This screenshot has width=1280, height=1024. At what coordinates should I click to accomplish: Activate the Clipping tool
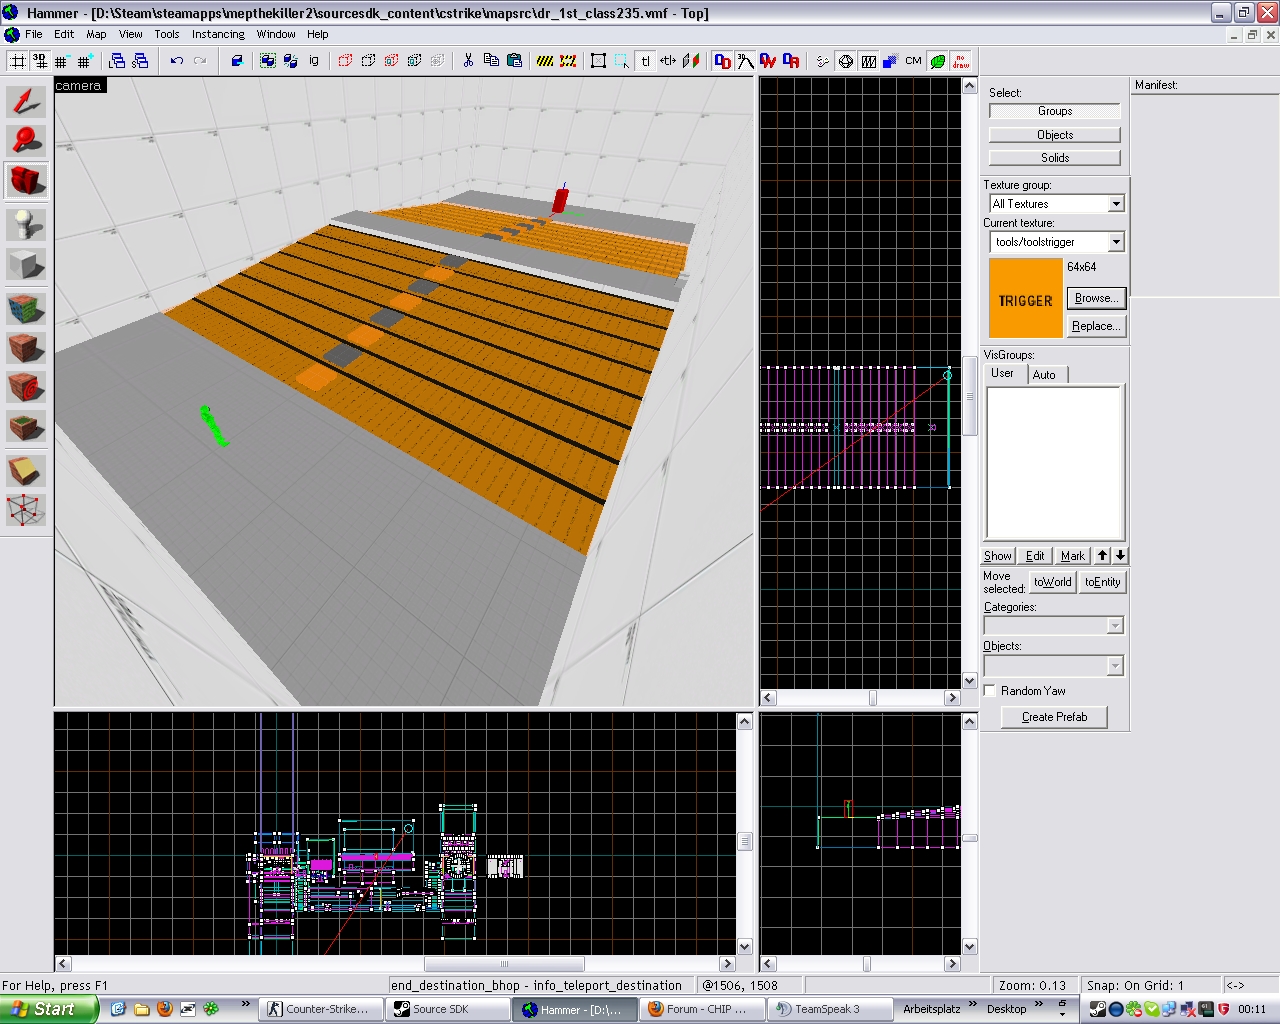[26, 469]
